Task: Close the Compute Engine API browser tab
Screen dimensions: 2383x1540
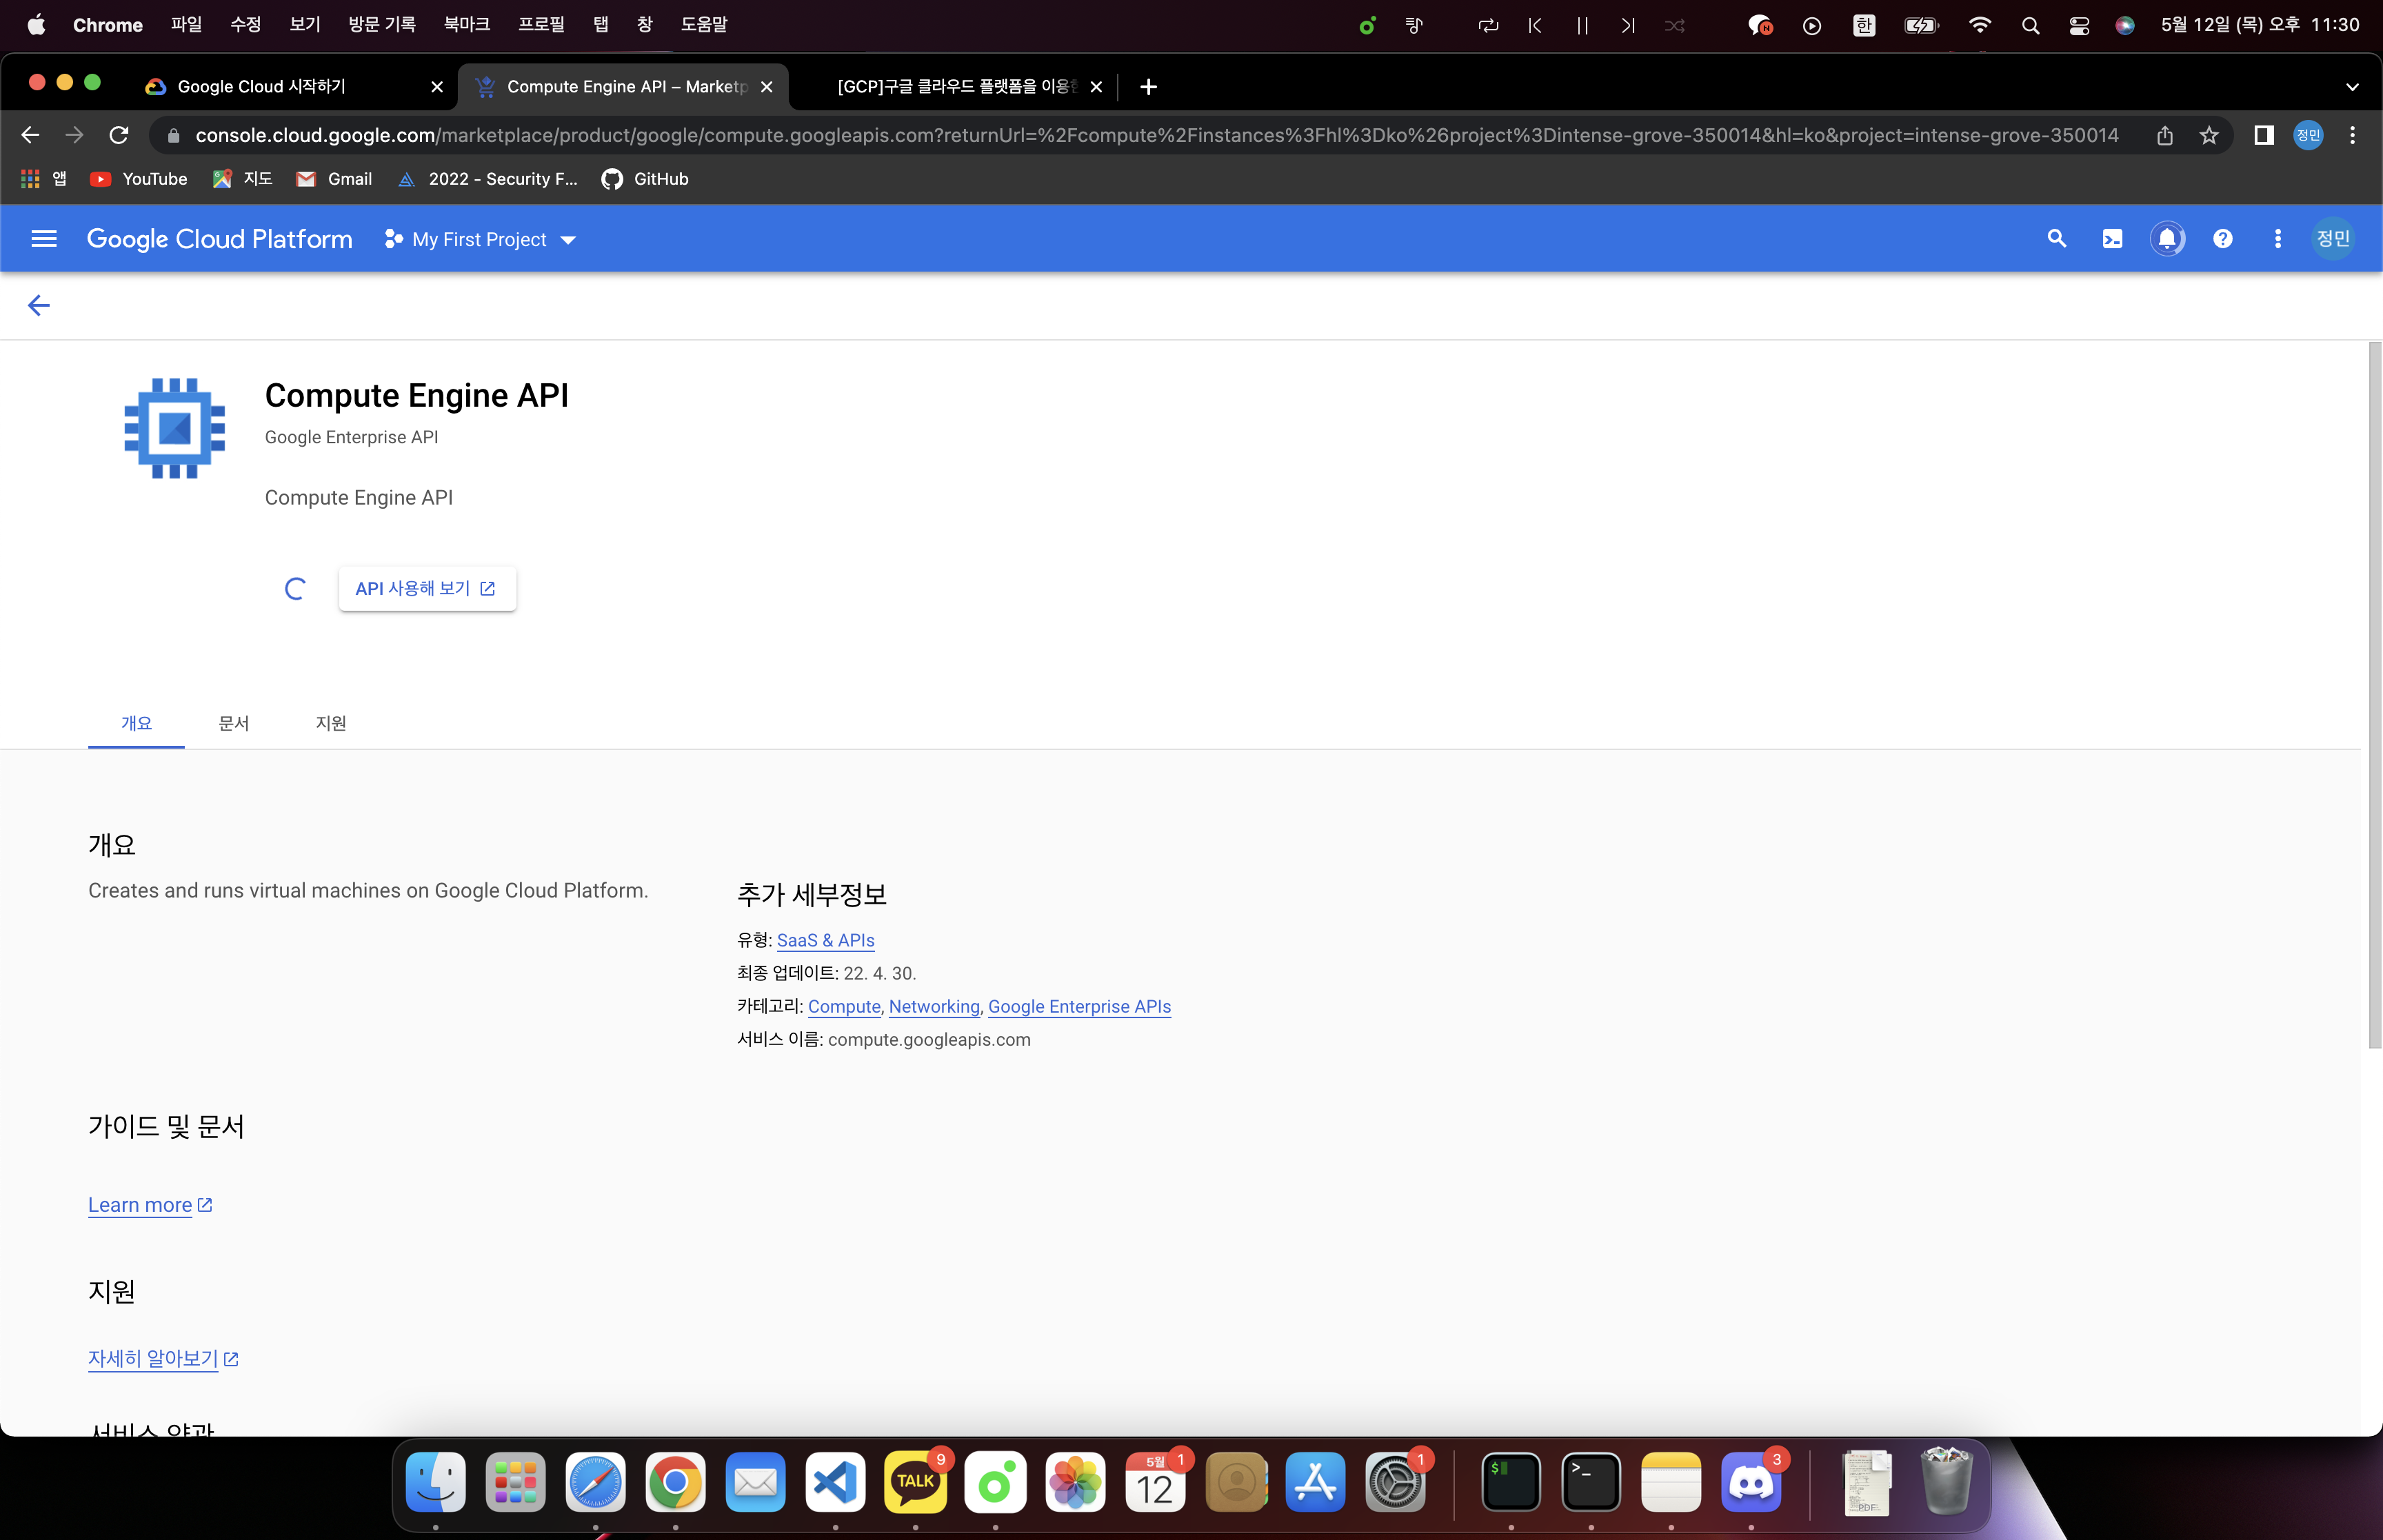Action: coord(767,87)
